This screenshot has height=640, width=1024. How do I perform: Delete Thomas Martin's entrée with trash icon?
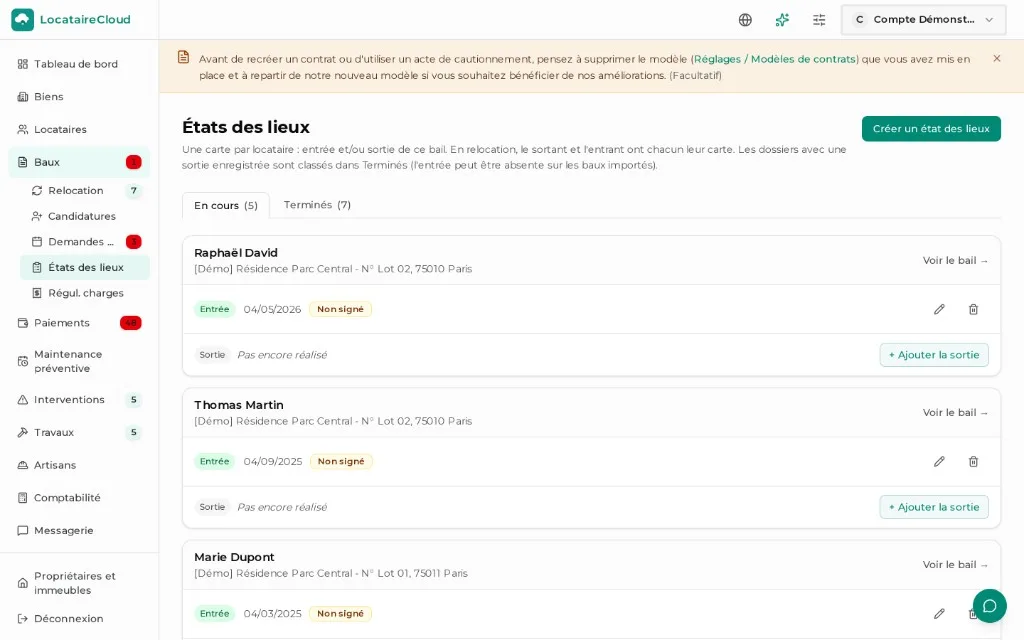973,462
